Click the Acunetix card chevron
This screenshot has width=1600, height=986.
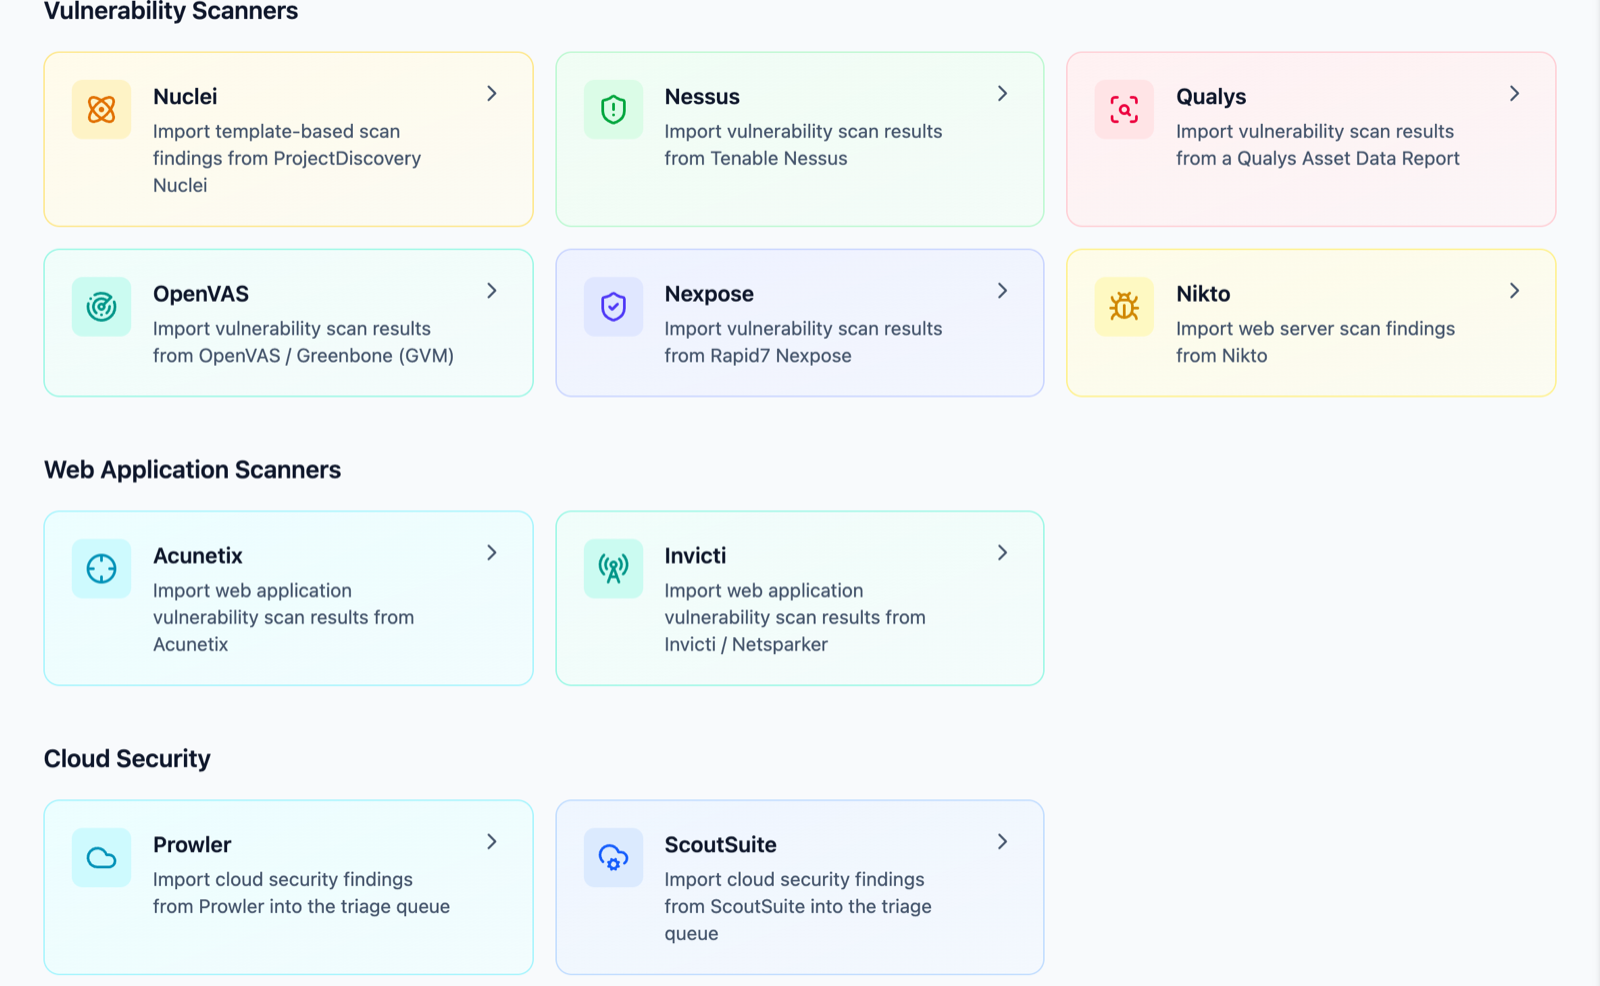point(492,552)
